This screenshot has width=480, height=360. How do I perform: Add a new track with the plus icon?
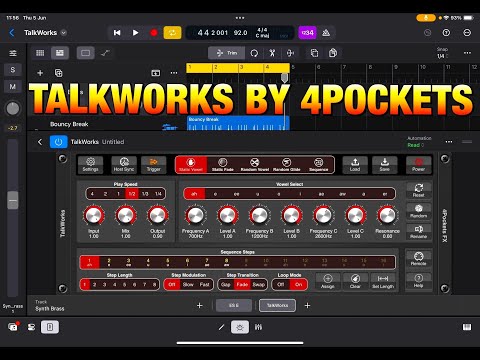point(40,73)
